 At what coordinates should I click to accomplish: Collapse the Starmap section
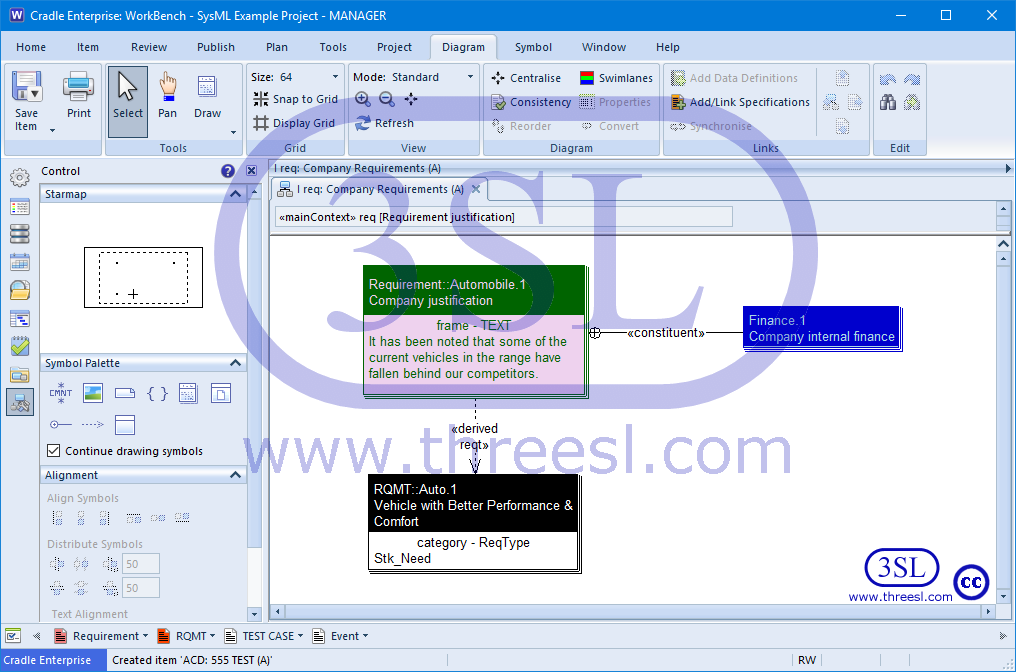pyautogui.click(x=235, y=194)
